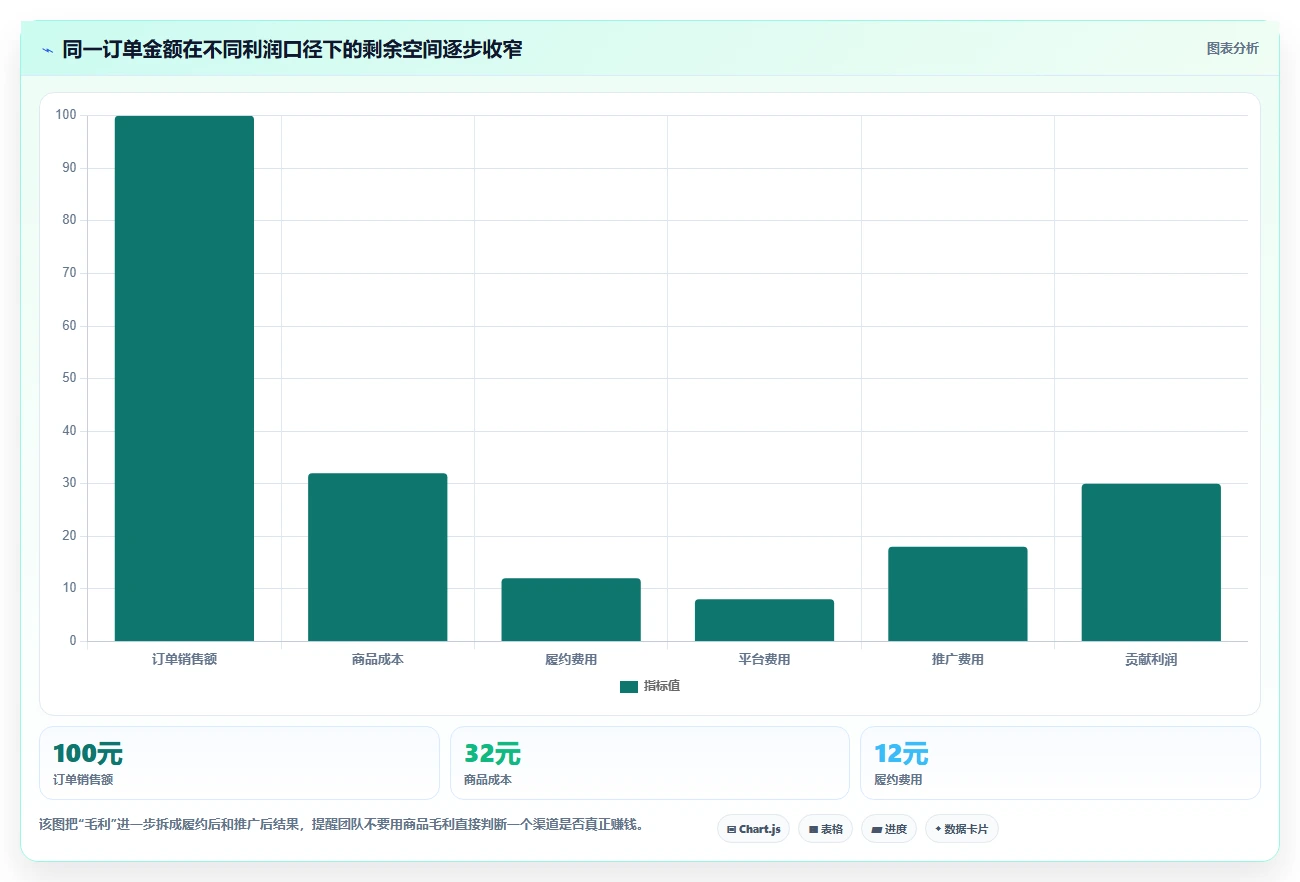The image size is (1300, 882).
Task: Click the 商品成本 bar in chart
Action: [377, 557]
